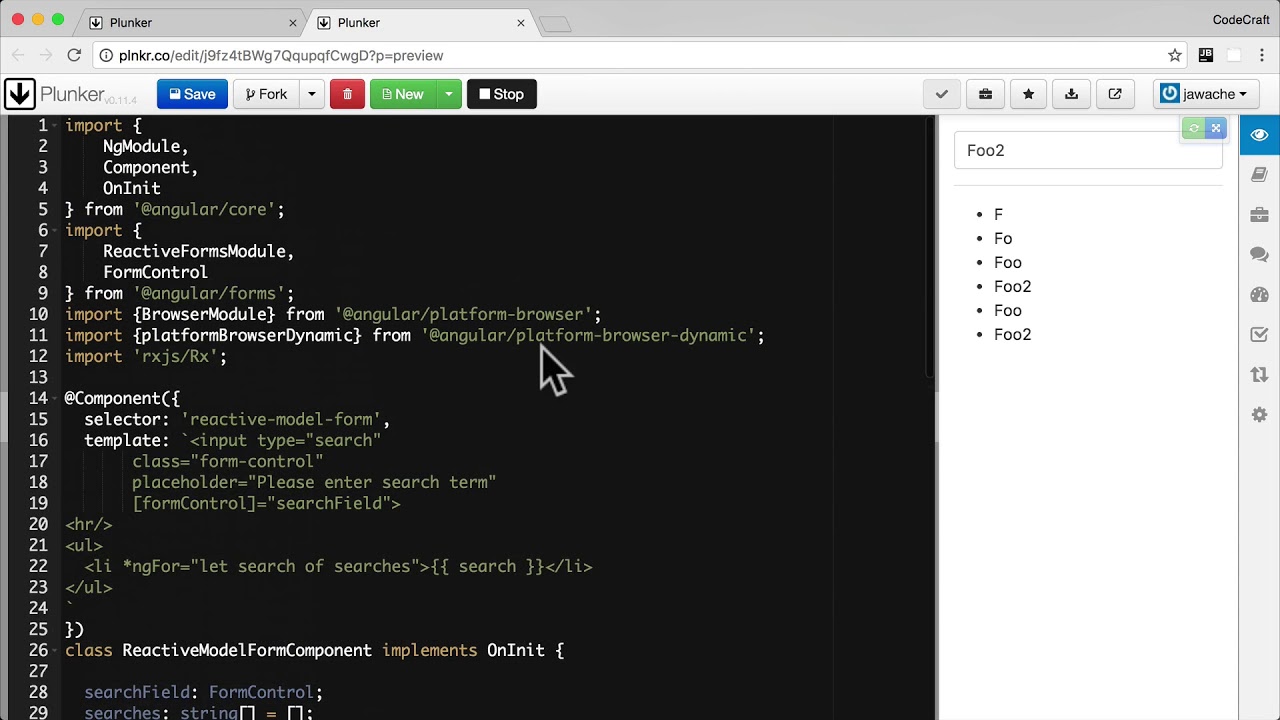The height and width of the screenshot is (720, 1280).
Task: Close the active Plunker tab
Action: click(521, 23)
